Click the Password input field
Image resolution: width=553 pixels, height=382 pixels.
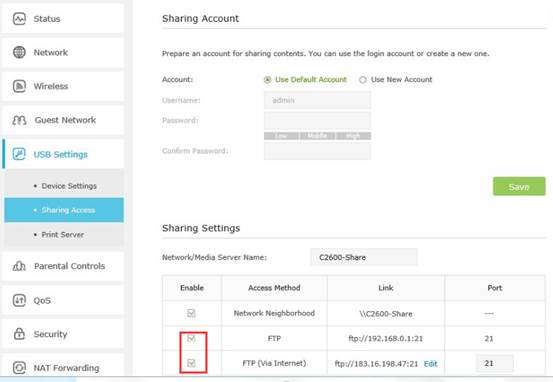click(317, 121)
